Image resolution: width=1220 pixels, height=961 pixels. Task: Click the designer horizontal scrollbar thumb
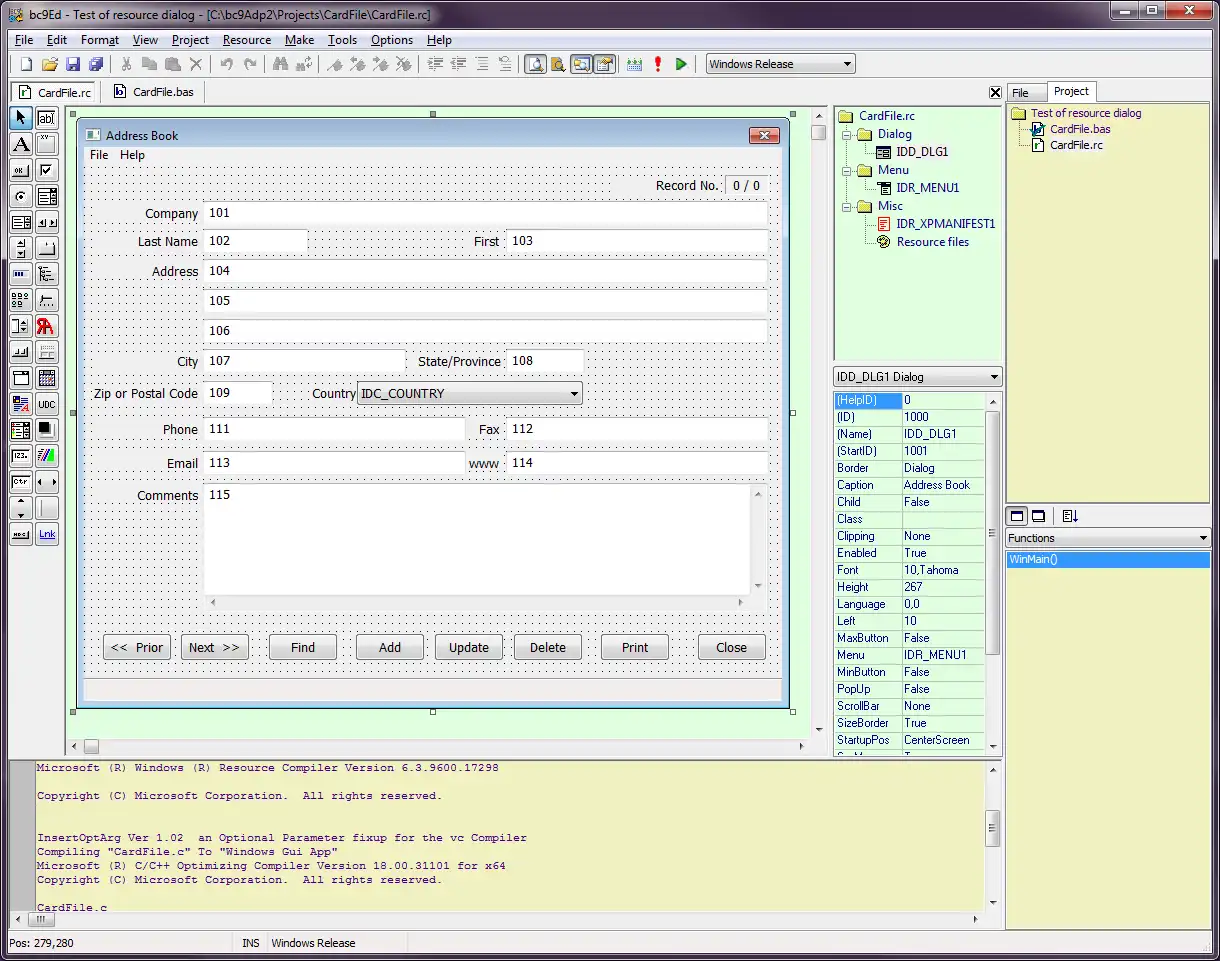click(91, 746)
